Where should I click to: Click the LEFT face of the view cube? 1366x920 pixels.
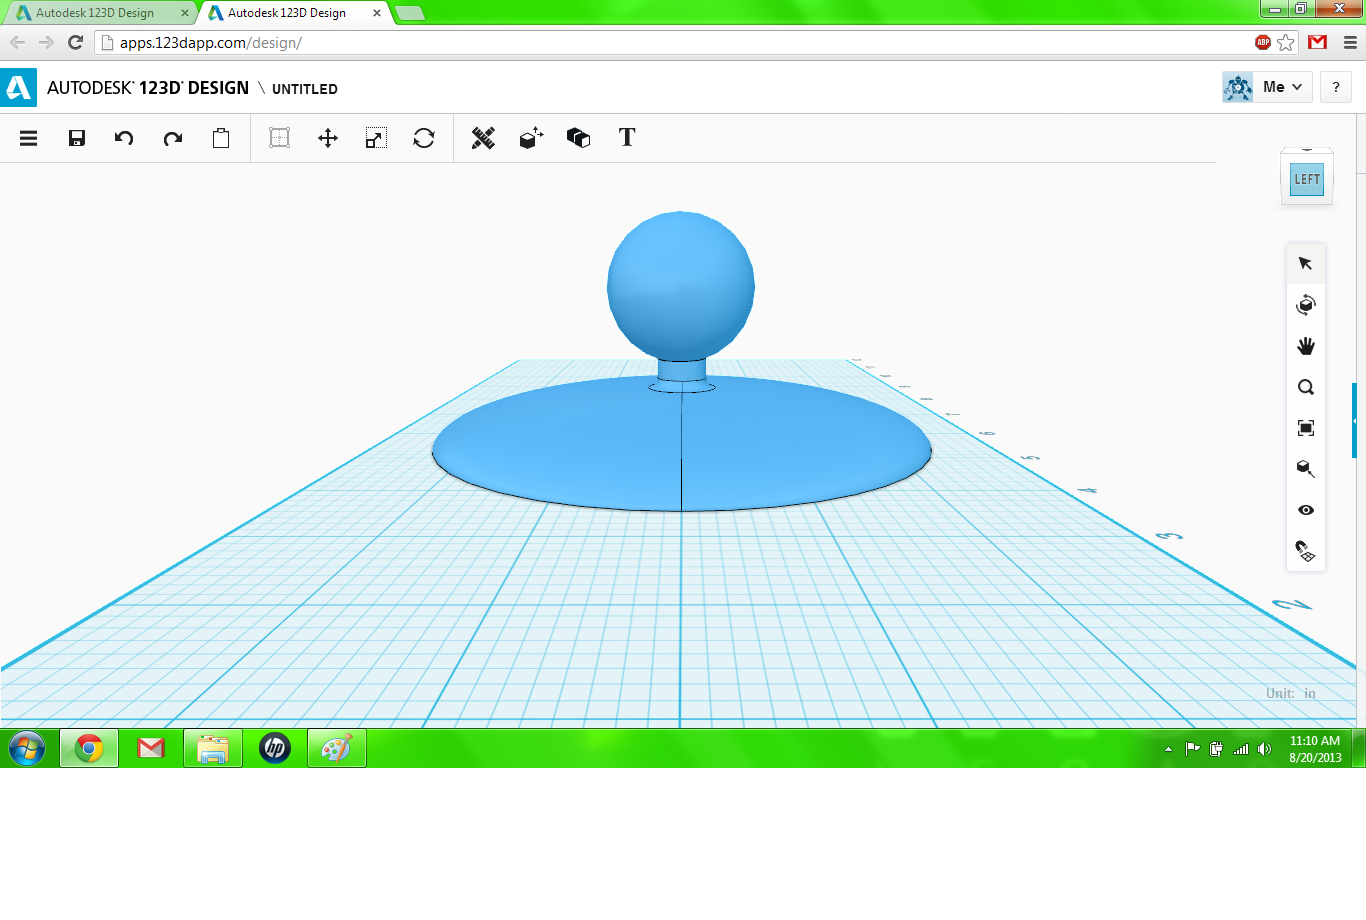[1307, 179]
